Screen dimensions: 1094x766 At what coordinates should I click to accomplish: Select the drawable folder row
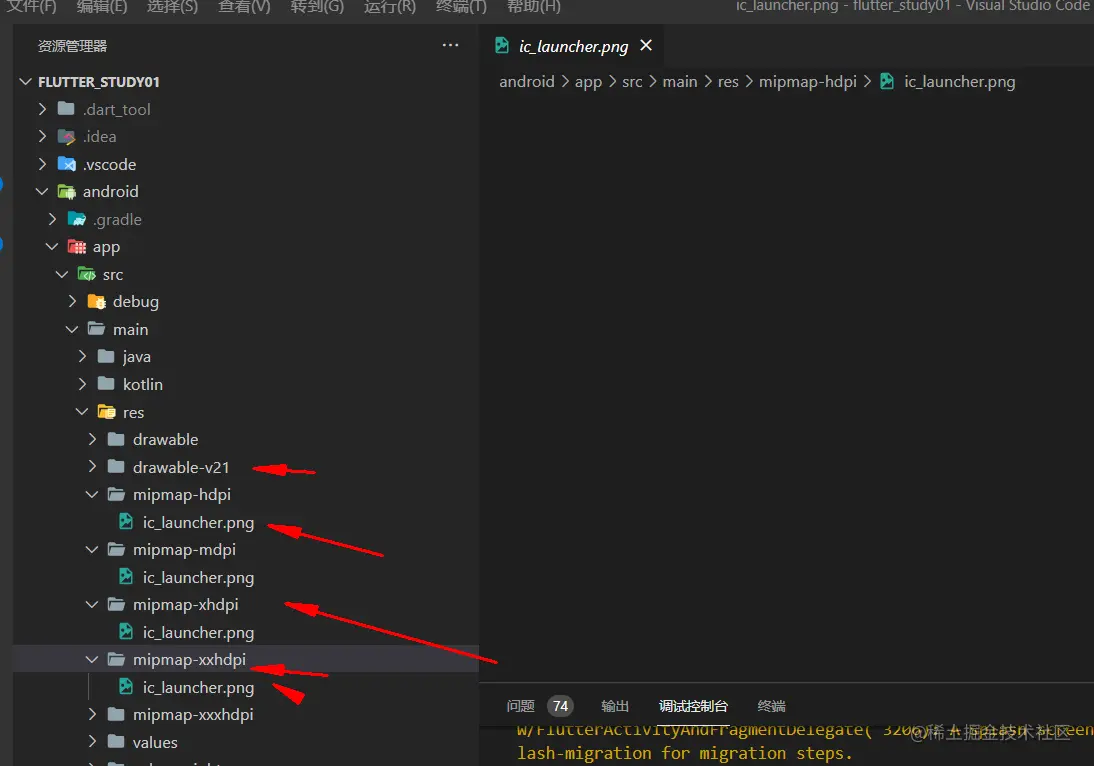tap(246, 440)
